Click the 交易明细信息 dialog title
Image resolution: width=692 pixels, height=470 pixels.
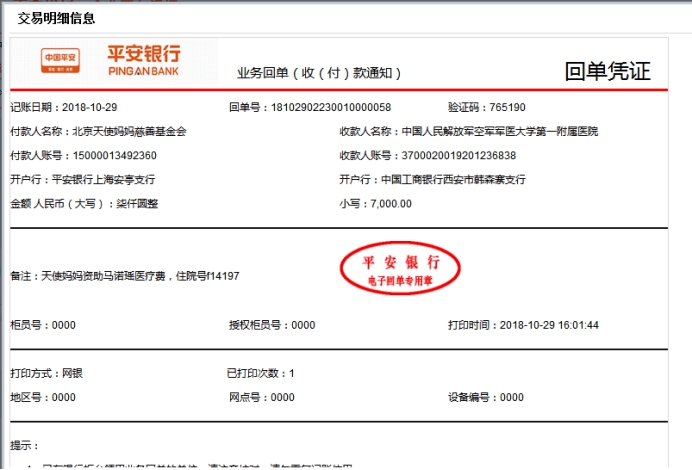56,19
